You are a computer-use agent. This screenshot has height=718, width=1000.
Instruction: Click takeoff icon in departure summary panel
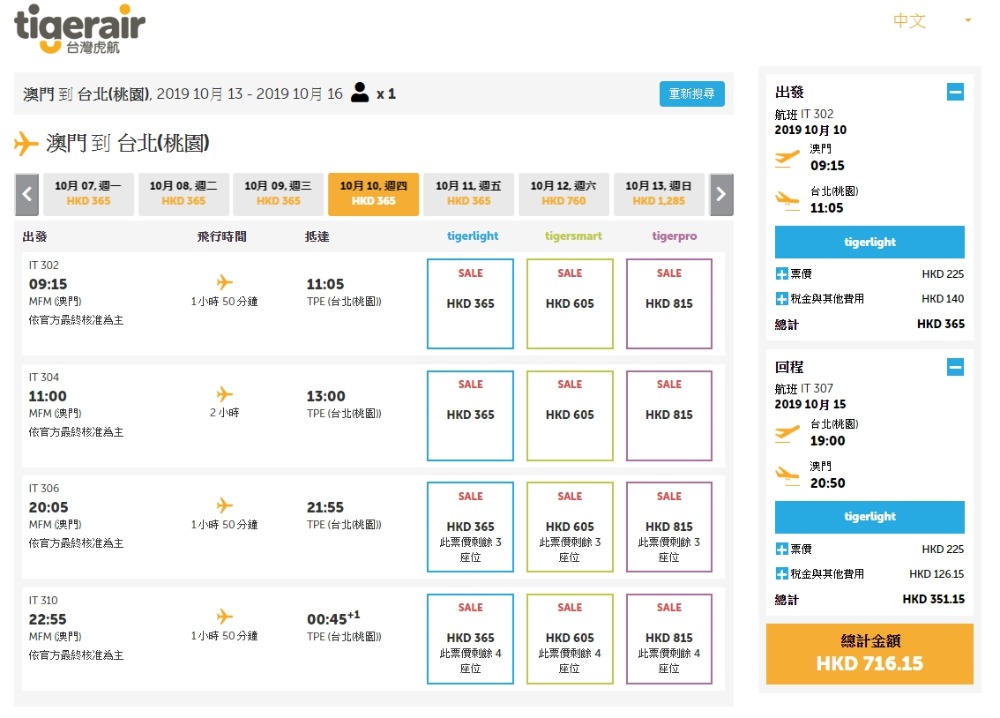tap(788, 157)
